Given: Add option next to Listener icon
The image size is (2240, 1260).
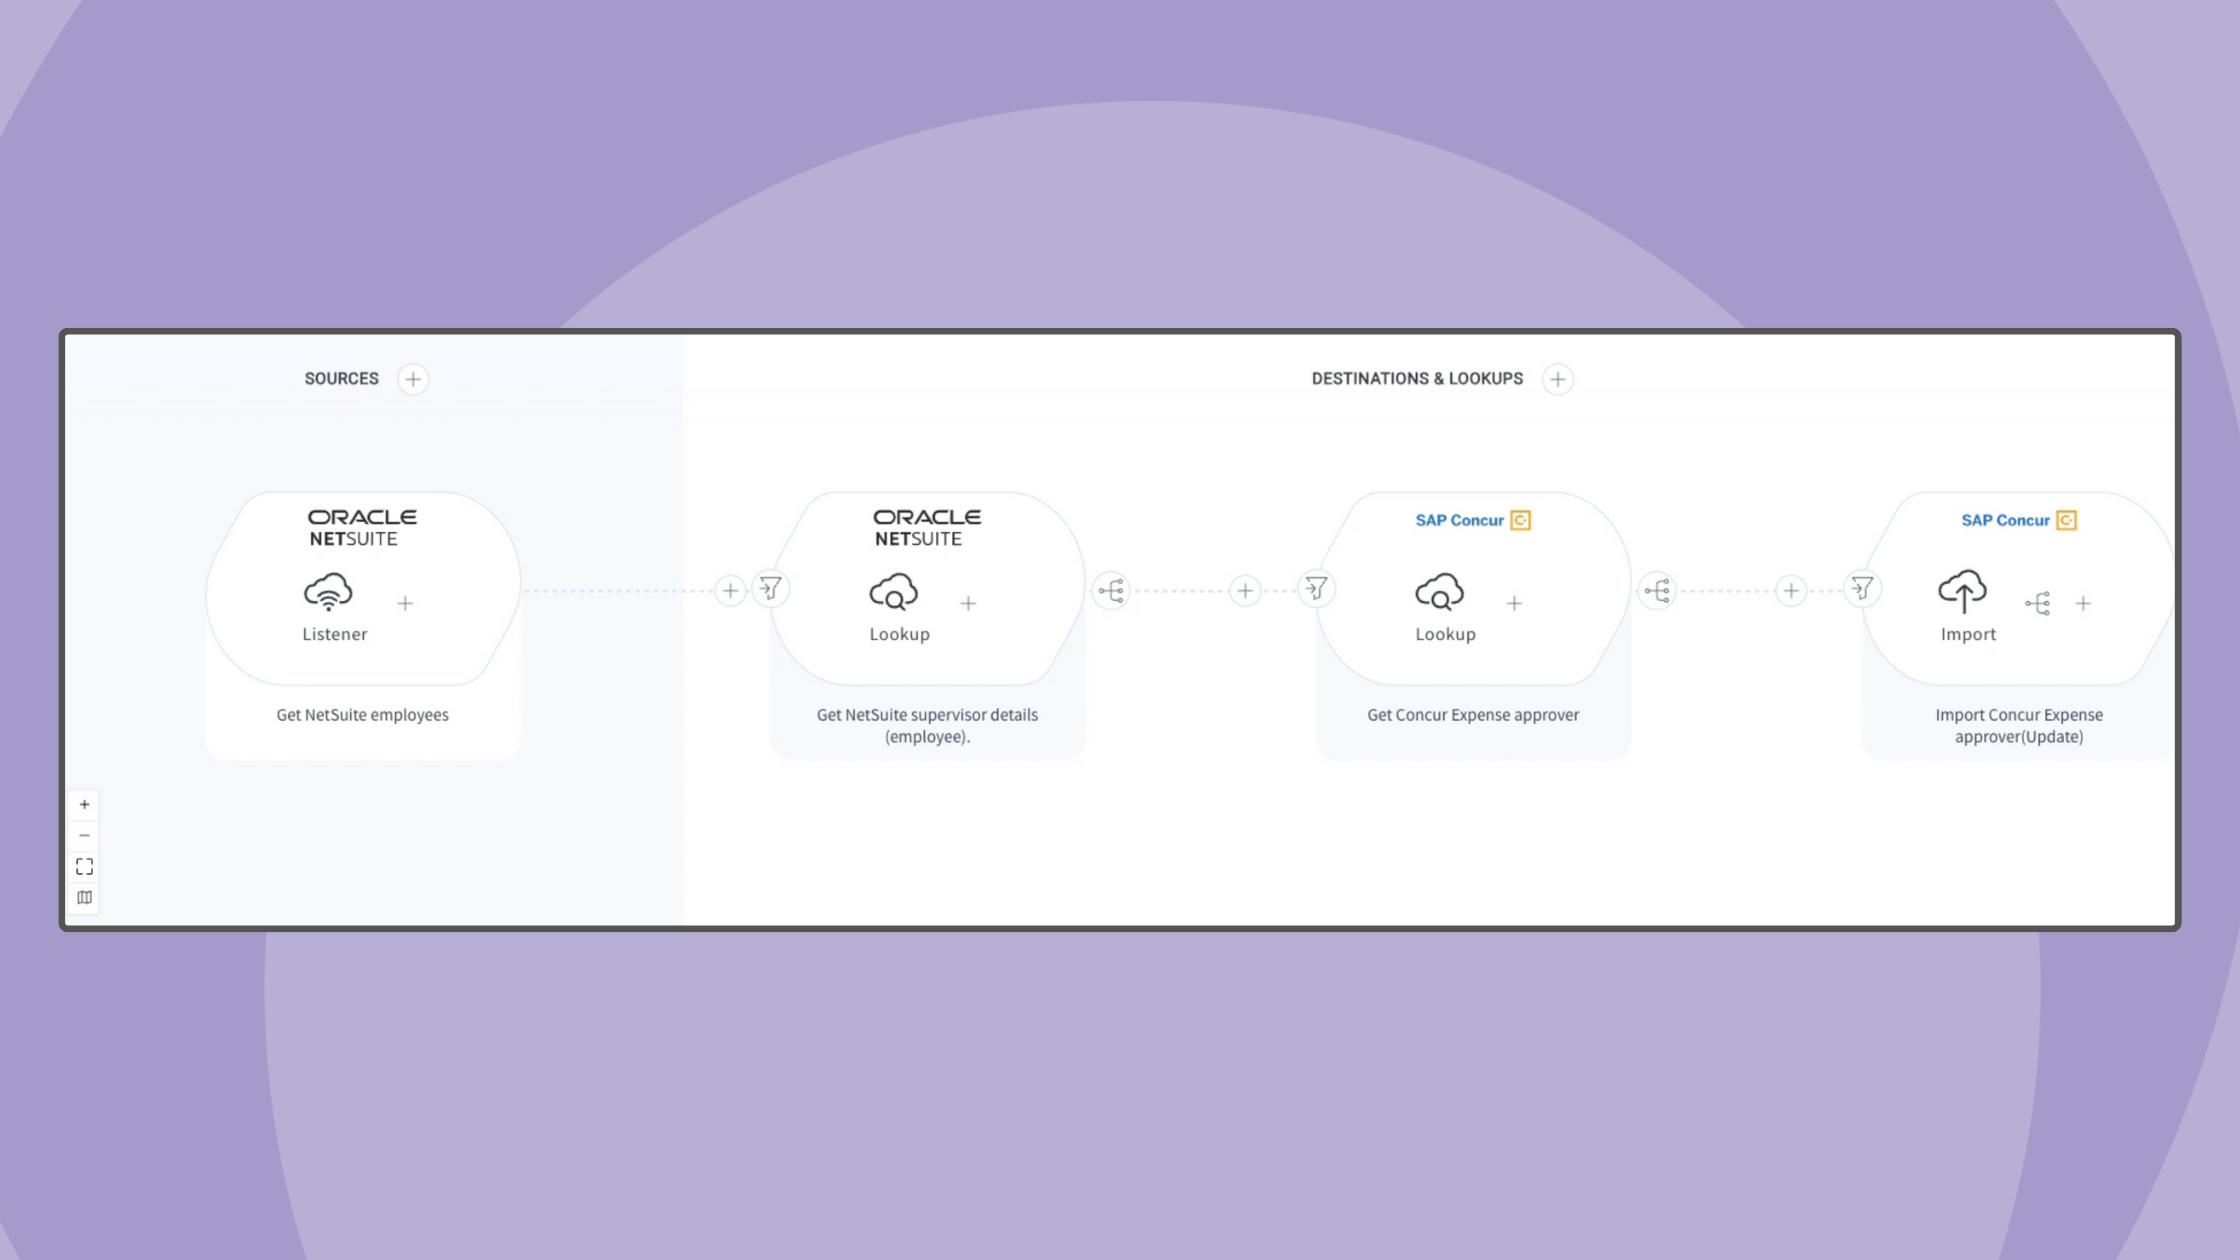Looking at the screenshot, I should [405, 603].
